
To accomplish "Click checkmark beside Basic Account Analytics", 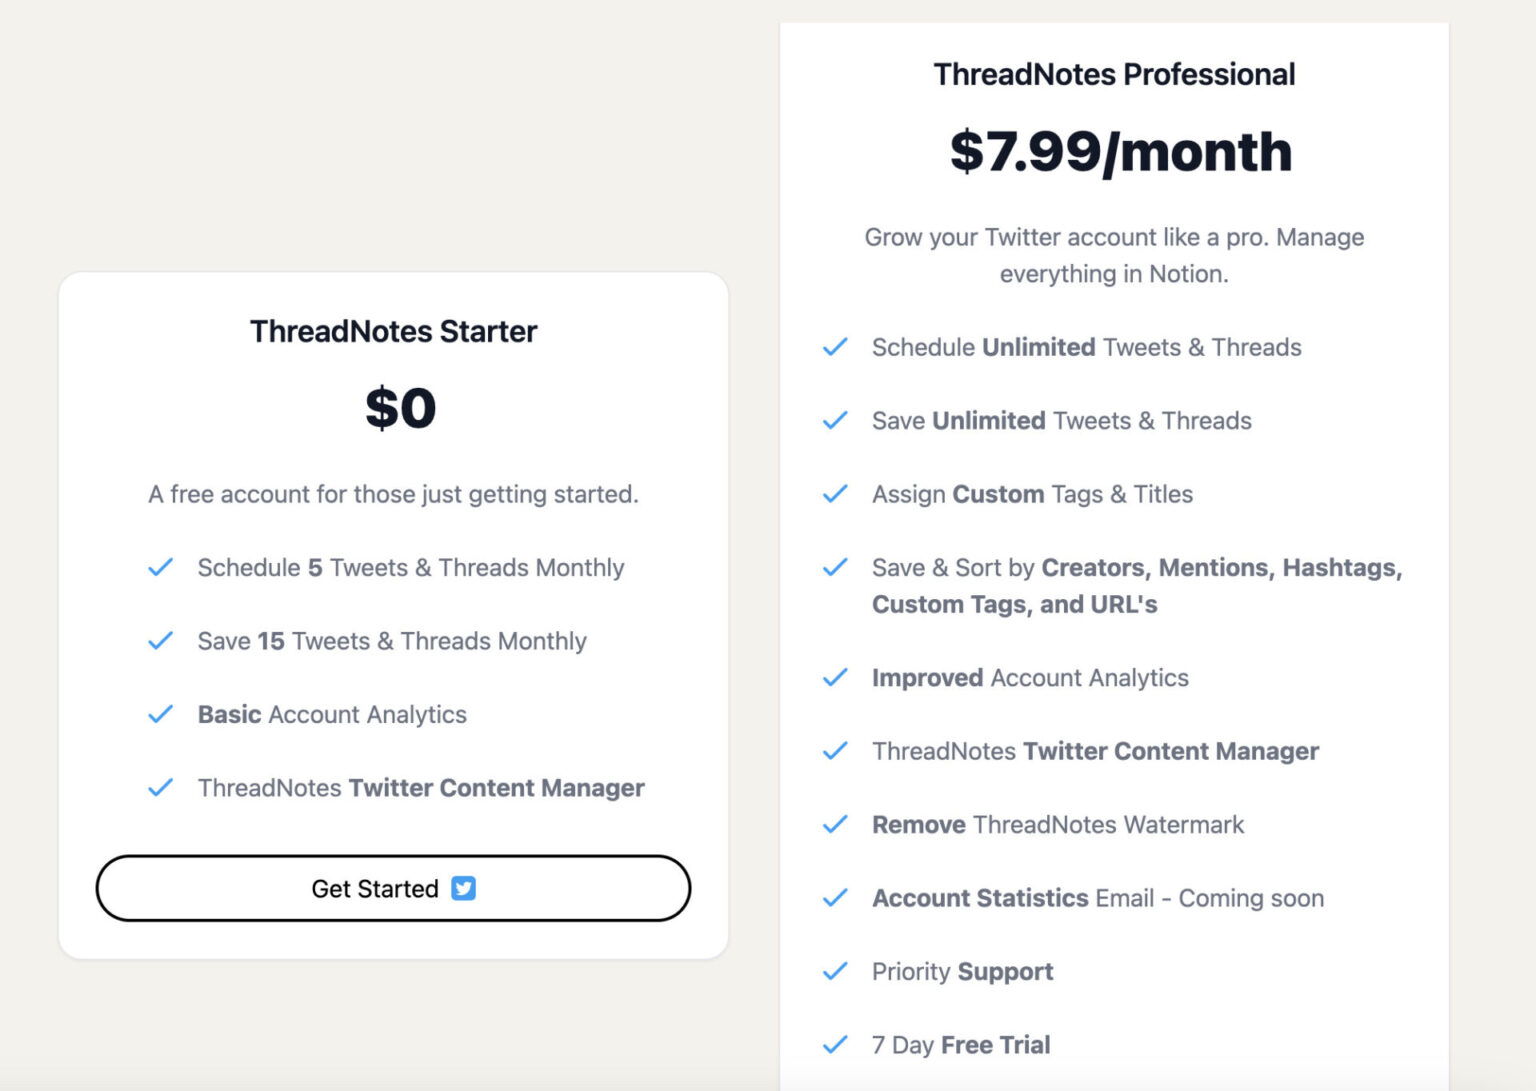I will [161, 715].
